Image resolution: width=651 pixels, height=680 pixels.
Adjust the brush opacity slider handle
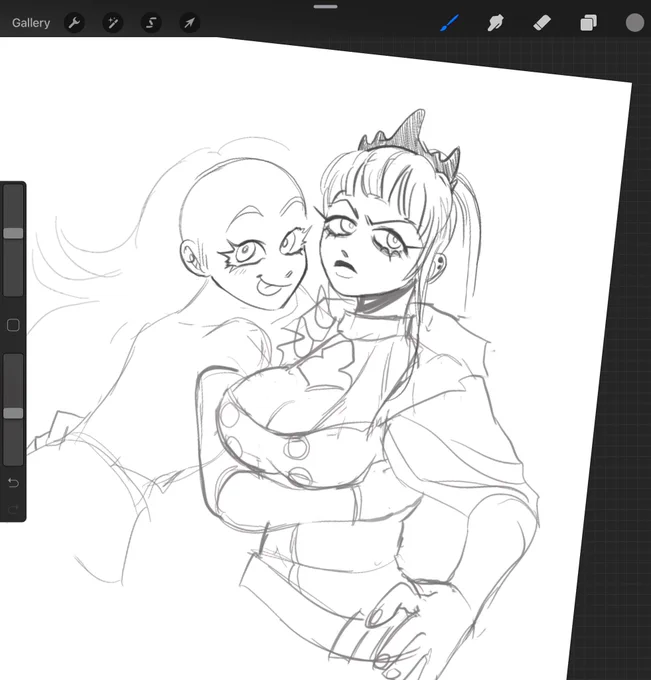pos(13,413)
